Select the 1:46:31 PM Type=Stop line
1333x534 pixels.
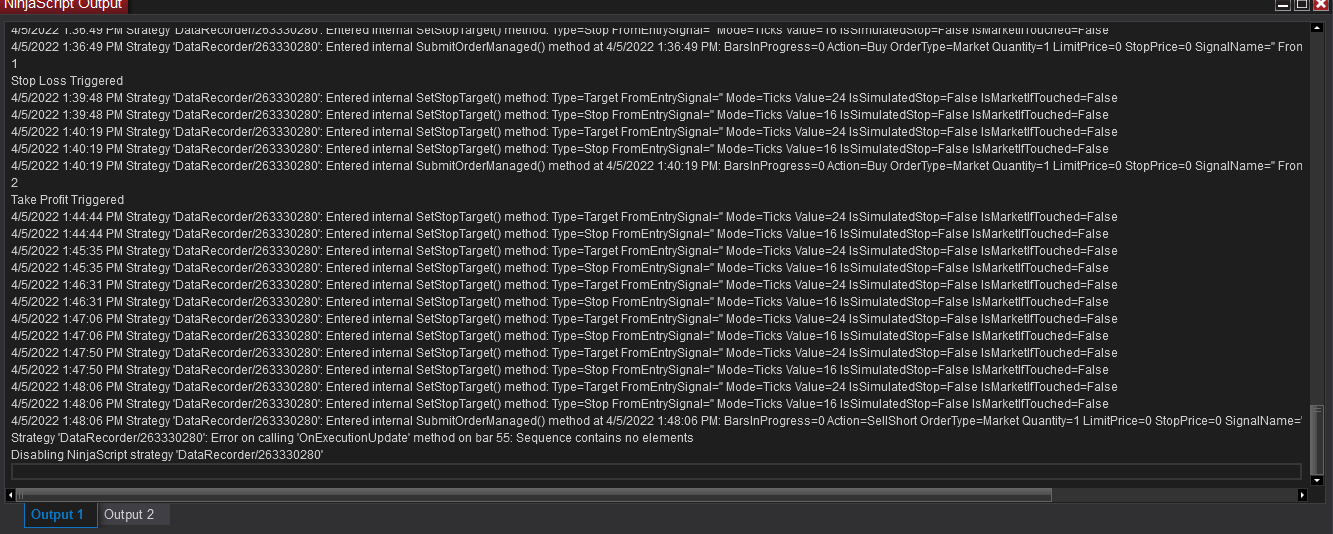pos(560,302)
